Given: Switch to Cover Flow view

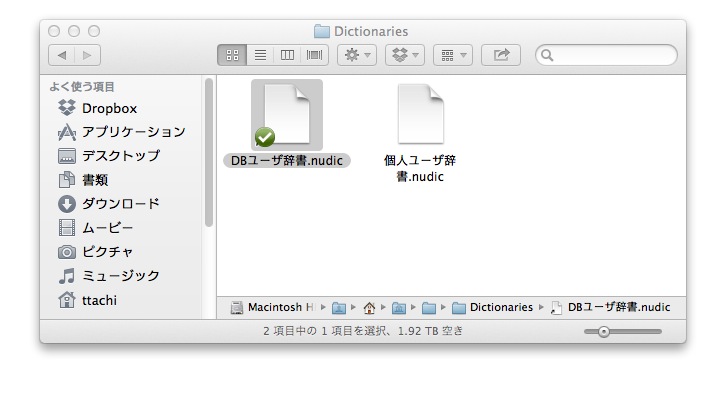Looking at the screenshot, I should coord(315,55).
